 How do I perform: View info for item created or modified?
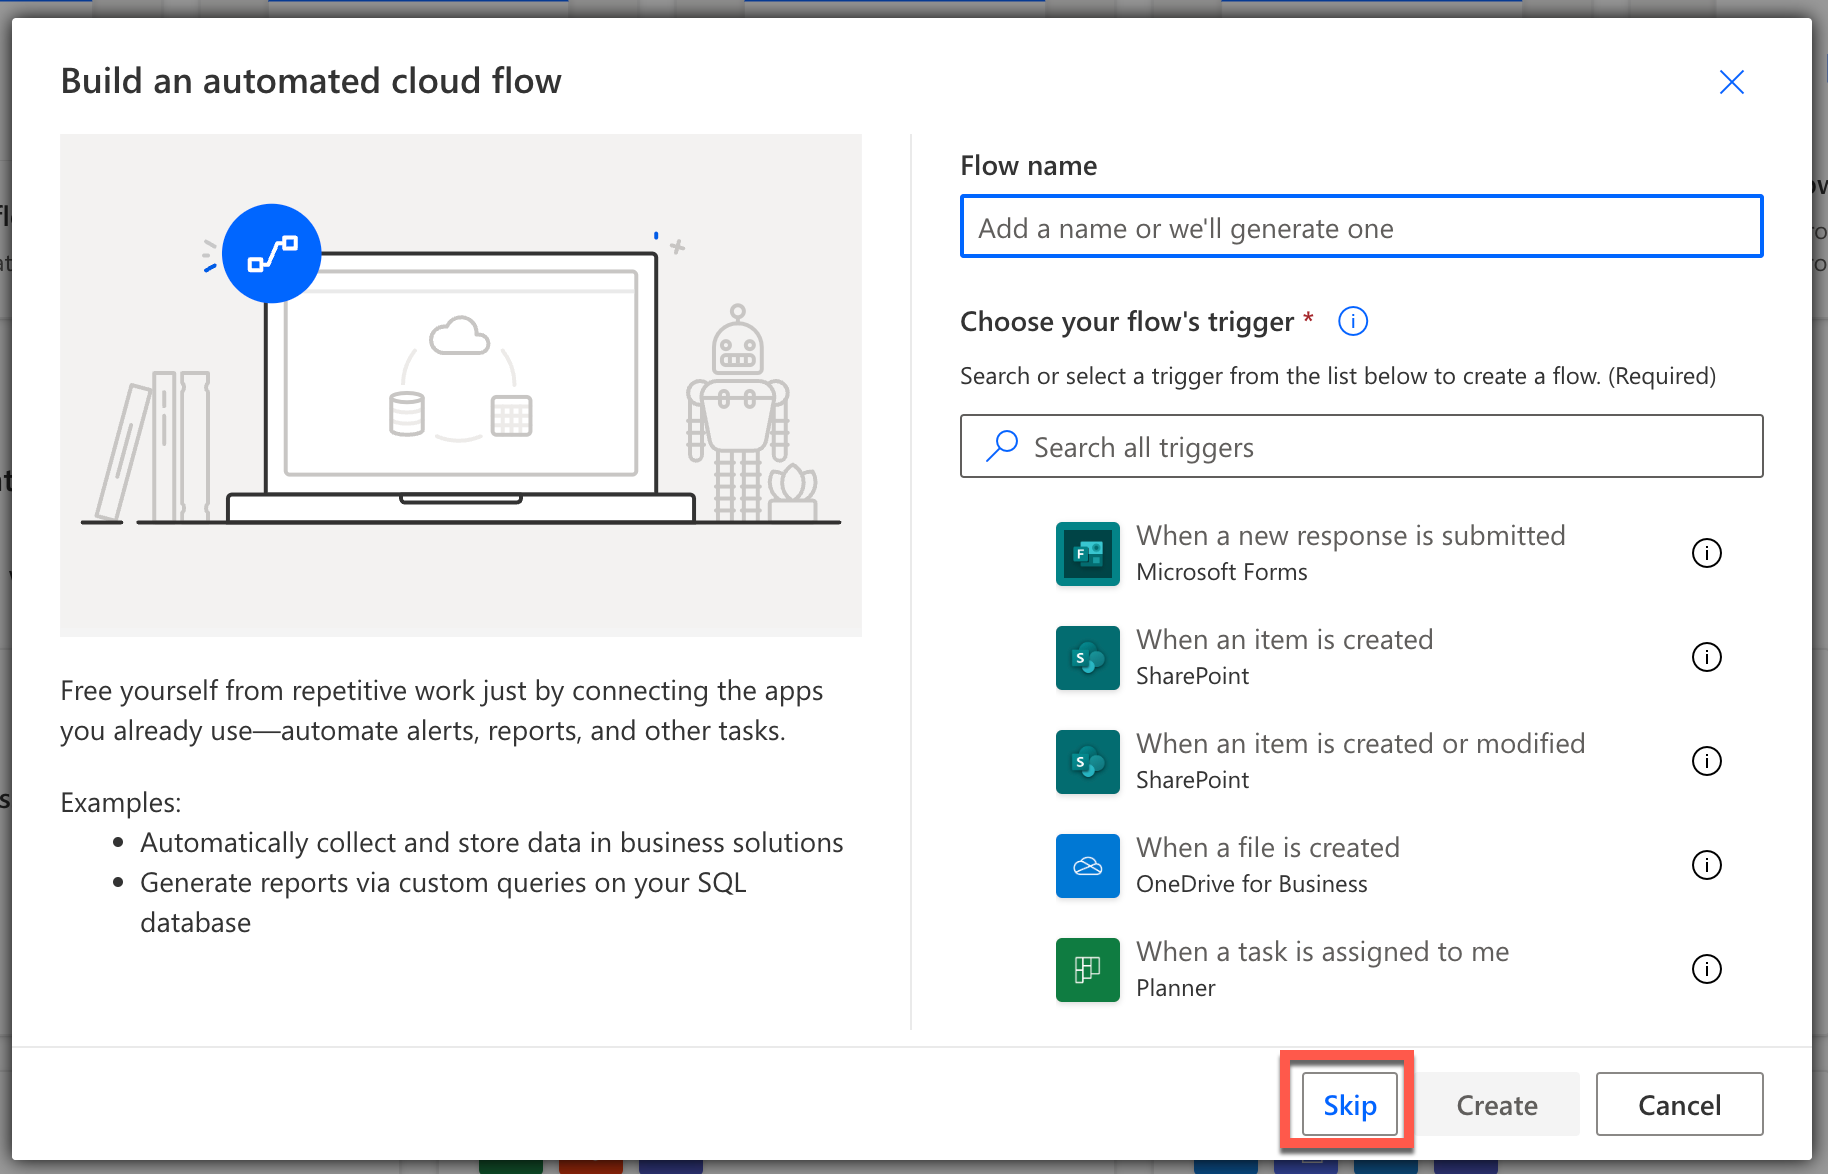1706,761
